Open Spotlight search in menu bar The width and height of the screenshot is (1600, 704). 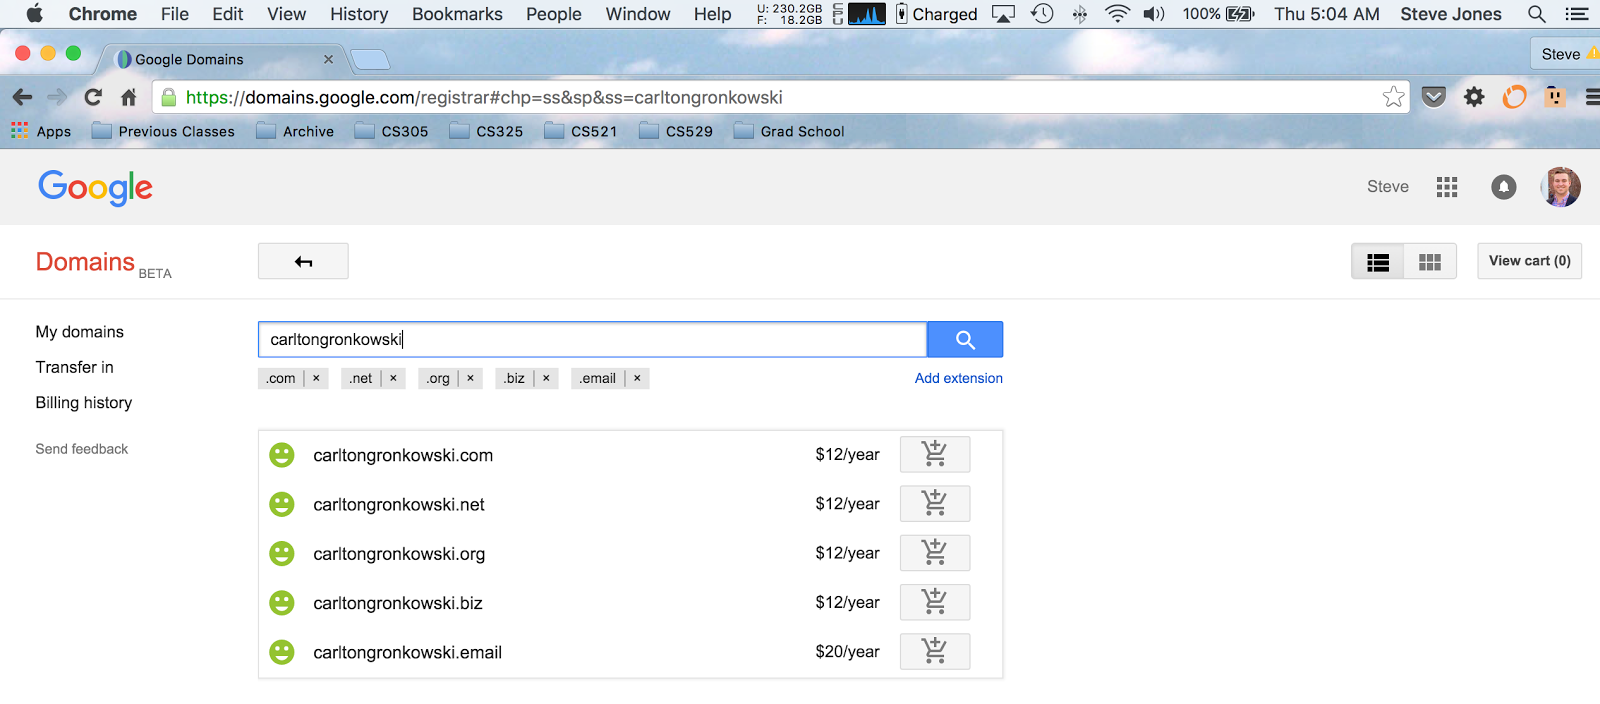tap(1537, 14)
